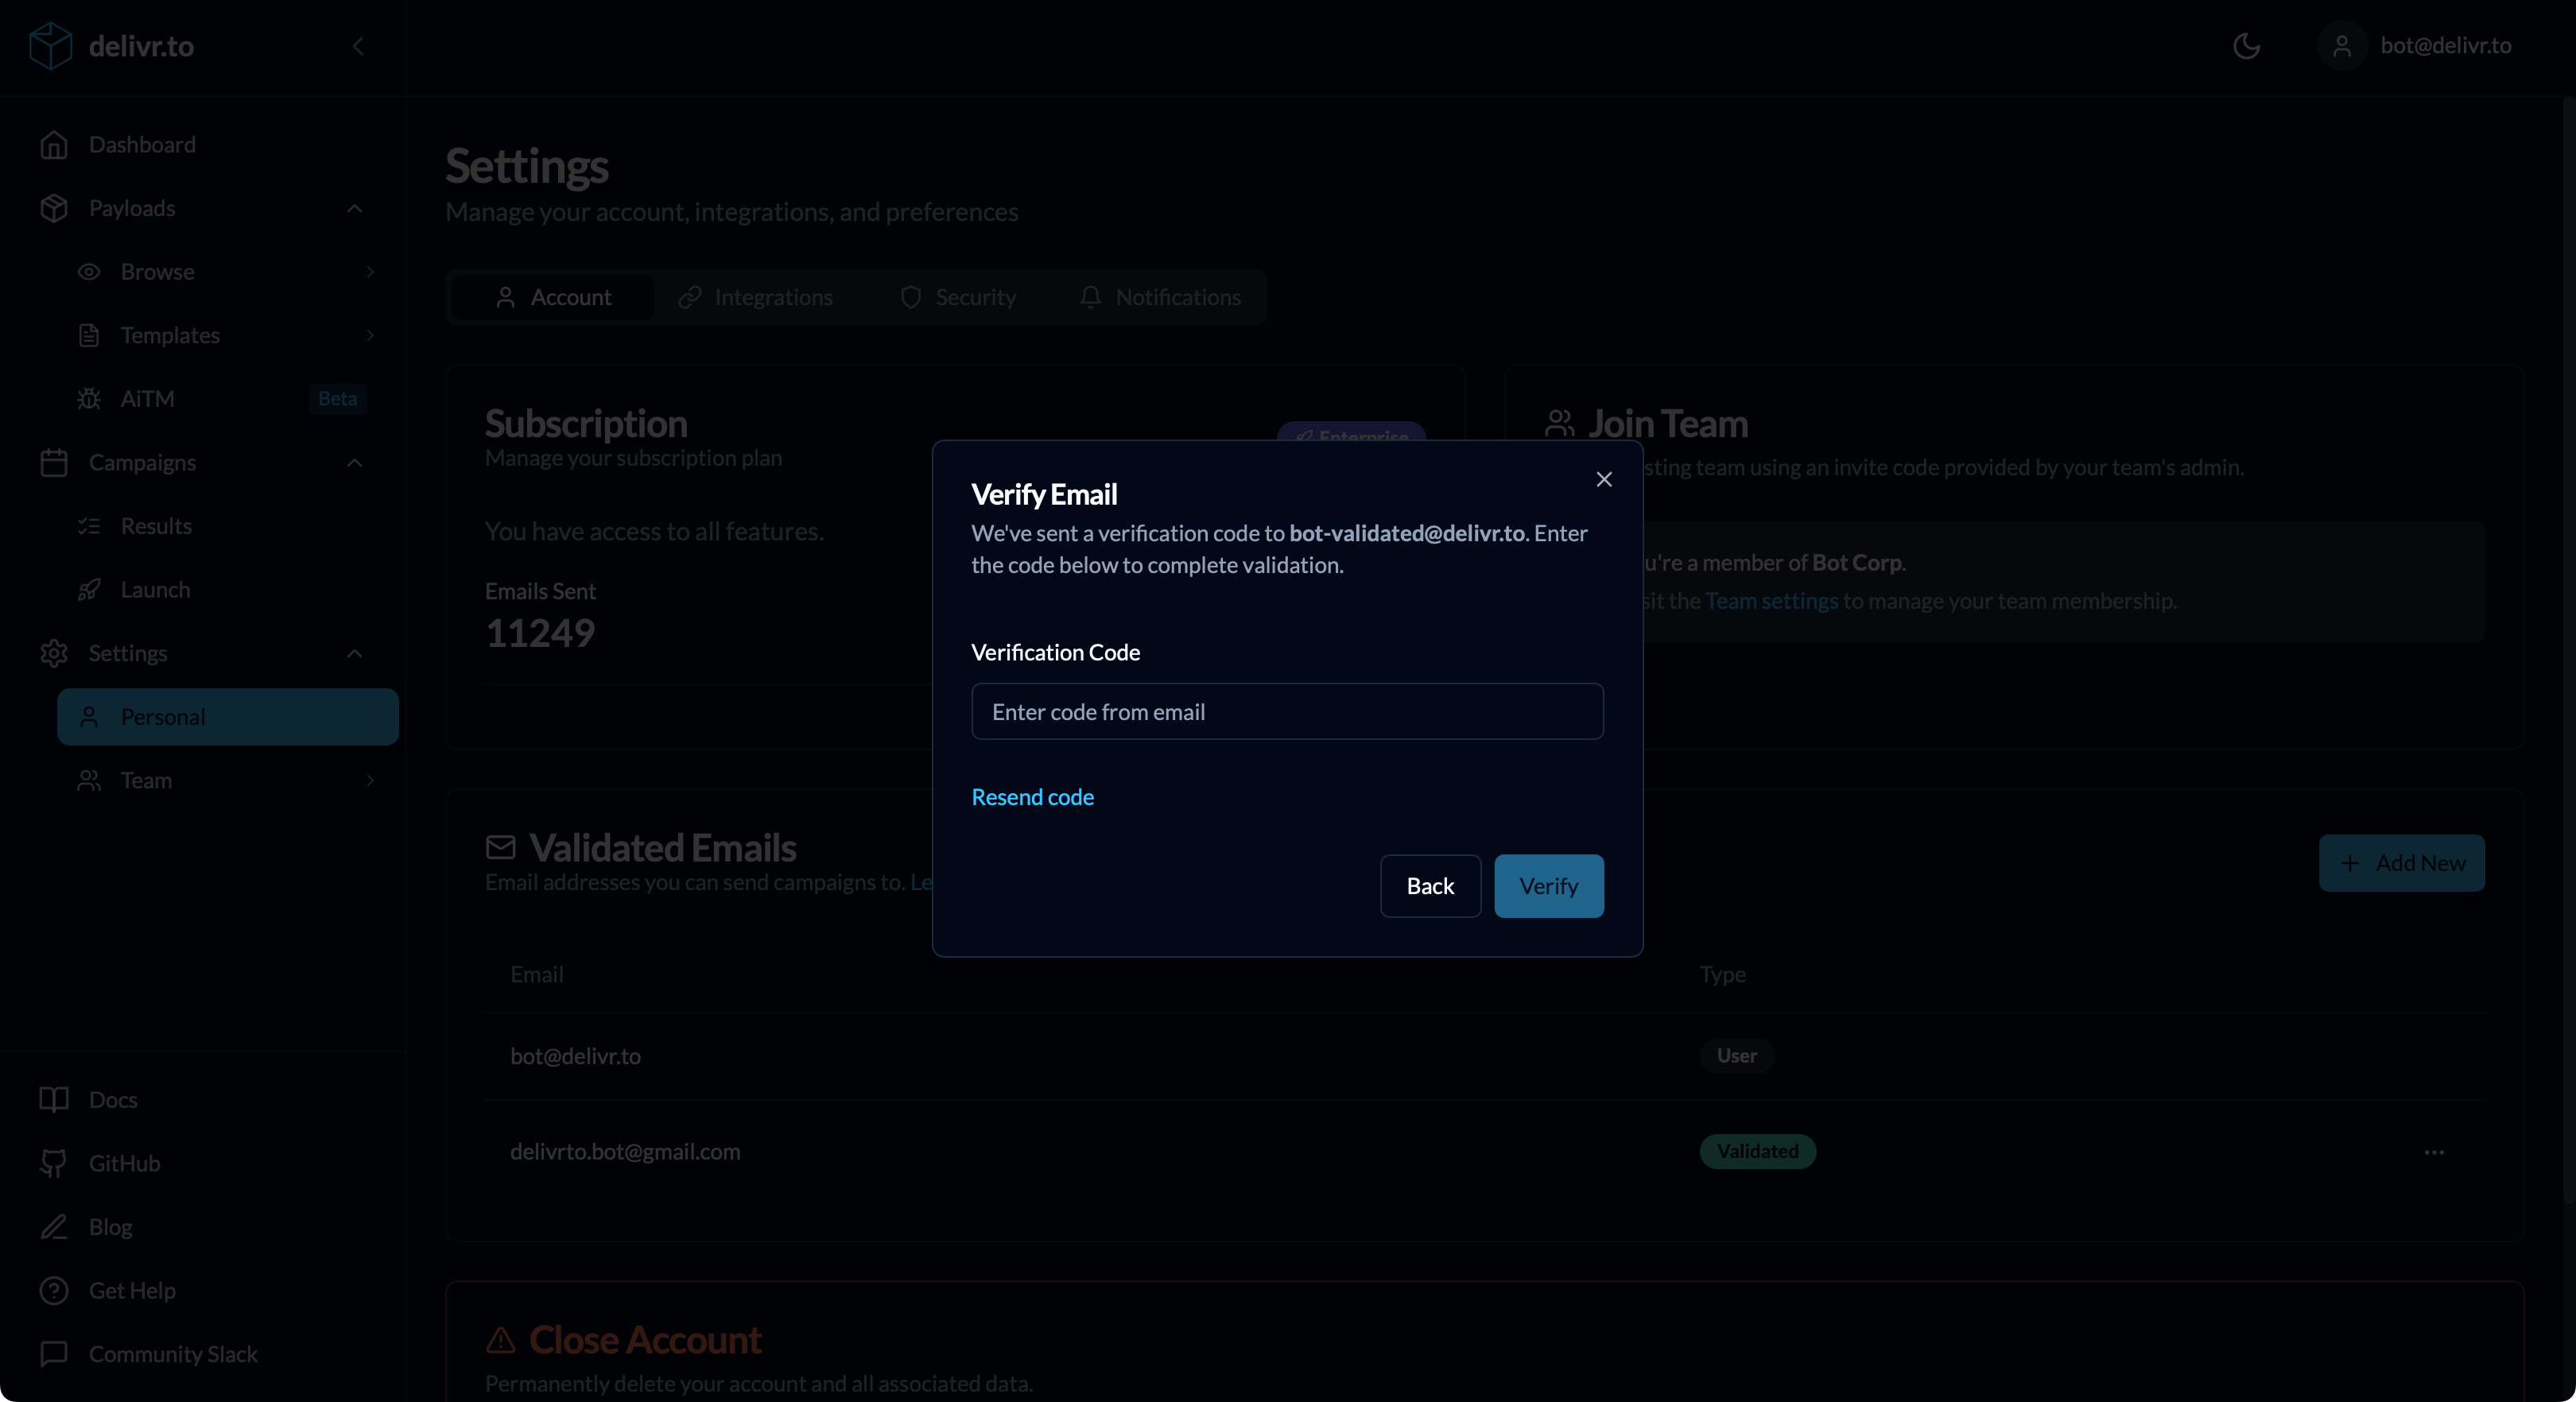Click the Launch rocket icon item
Image resolution: width=2576 pixels, height=1402 pixels.
pyautogui.click(x=89, y=590)
